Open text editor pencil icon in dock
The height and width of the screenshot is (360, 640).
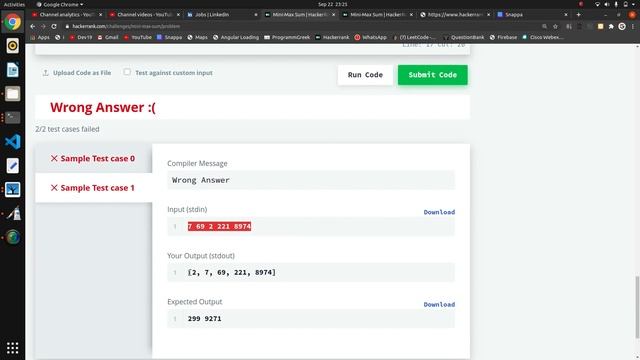coord(13,166)
